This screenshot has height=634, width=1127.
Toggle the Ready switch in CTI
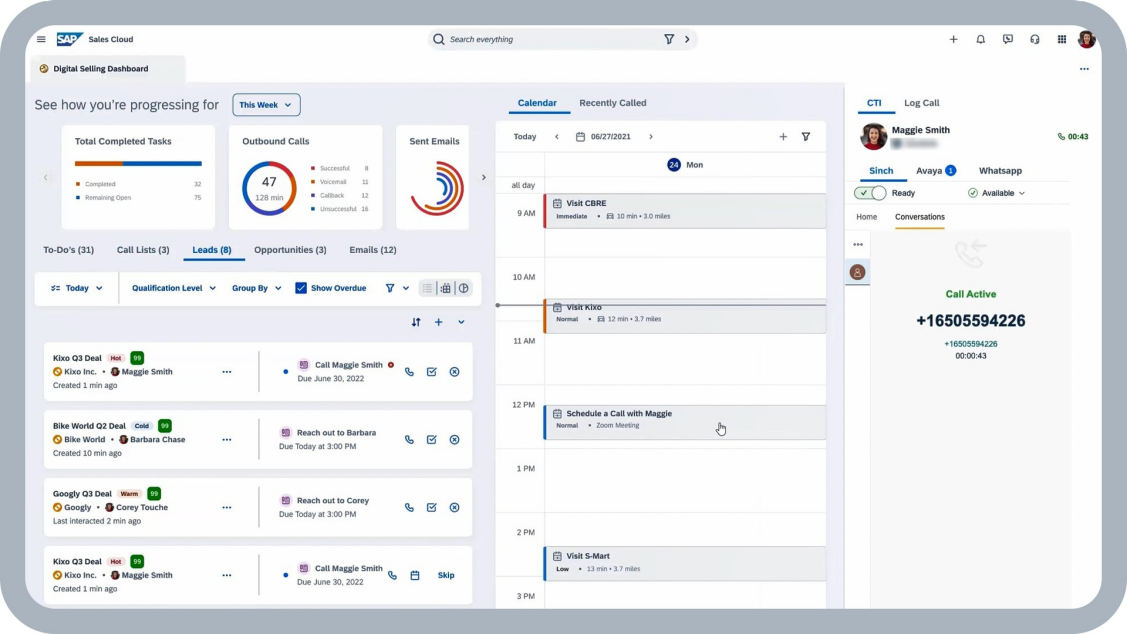(870, 193)
